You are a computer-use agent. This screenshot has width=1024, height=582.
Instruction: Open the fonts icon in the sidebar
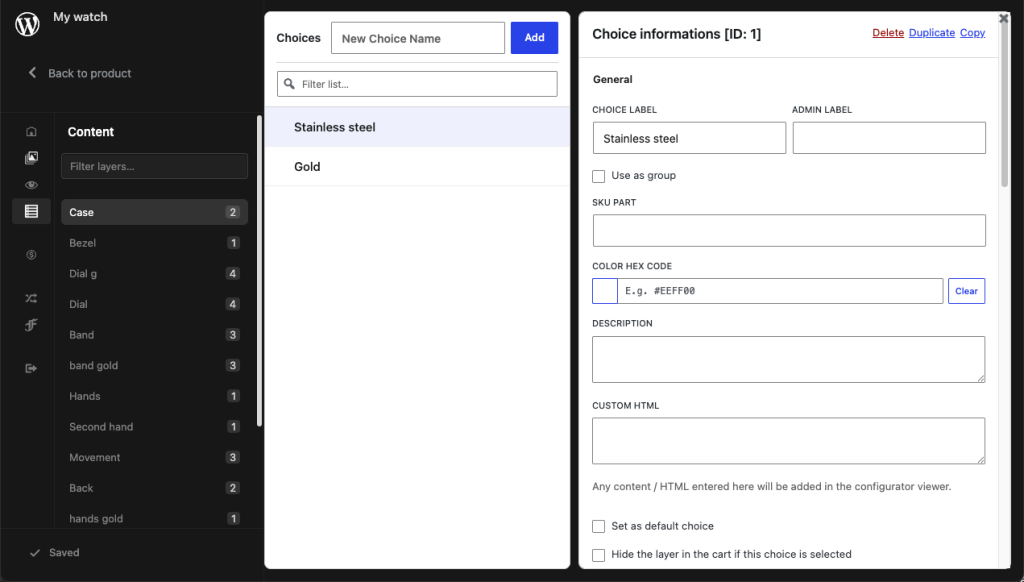(x=31, y=325)
